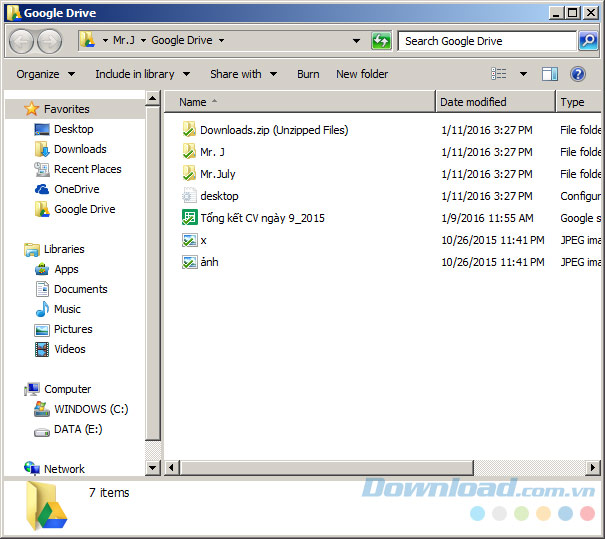Viewport: 605px width, 539px height.
Task: Select the JPEG icon for file x
Action: (189, 240)
